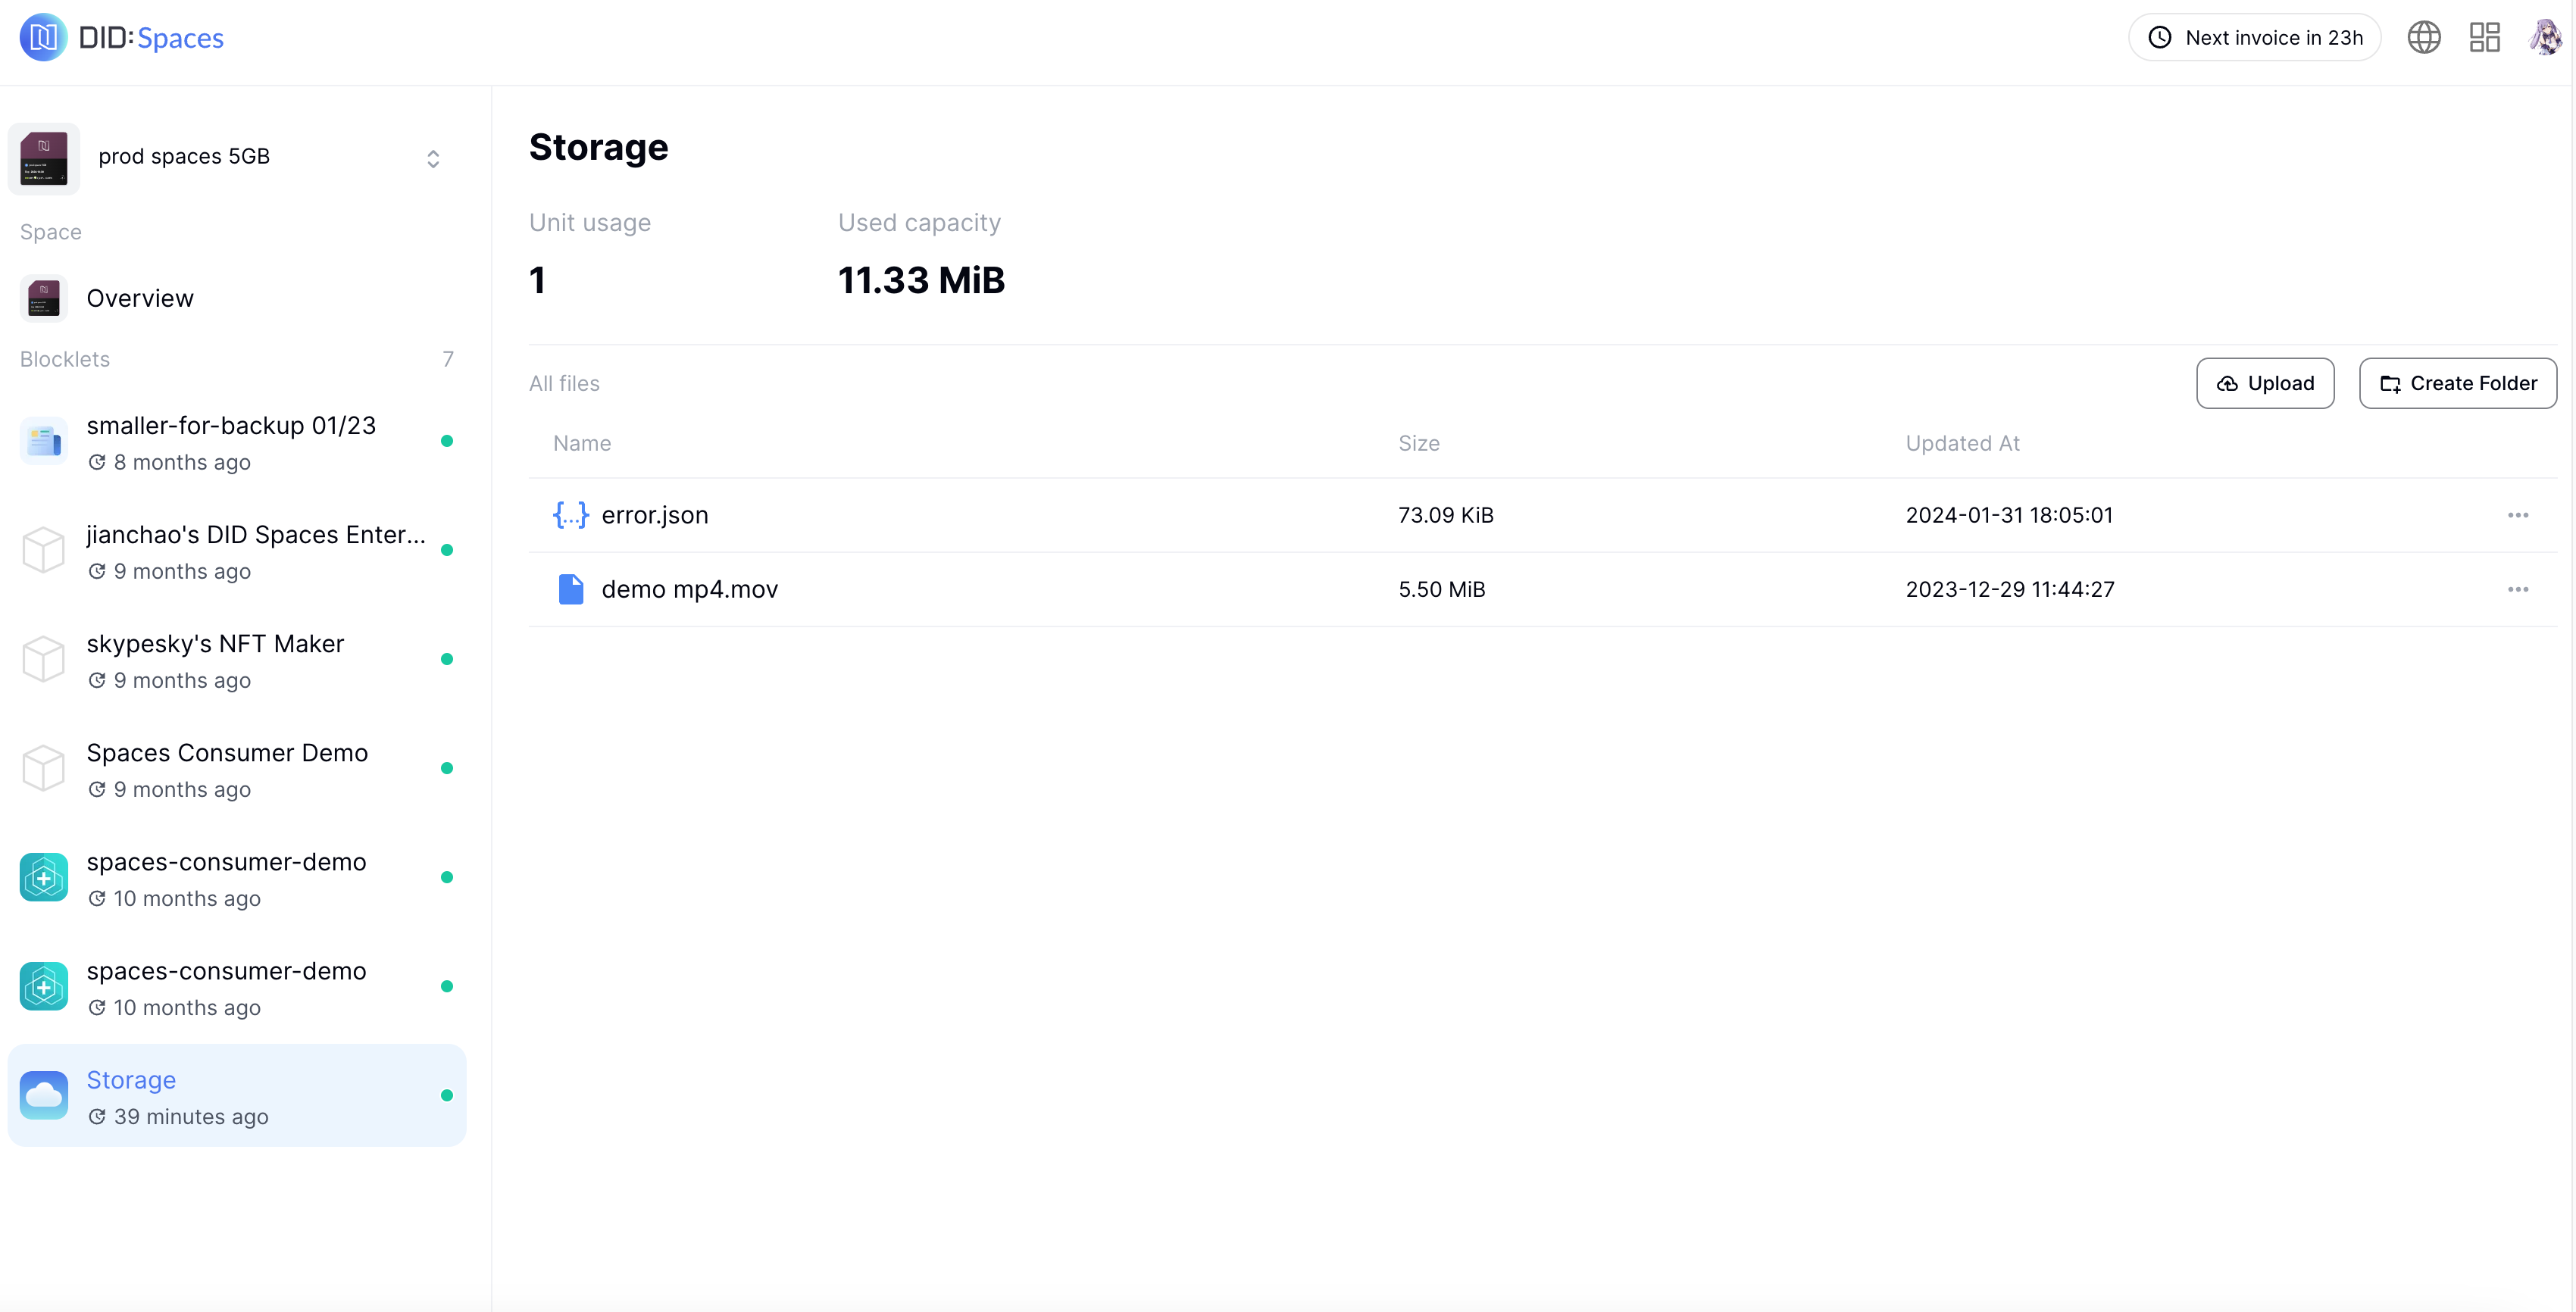Go to the Overview section
The image size is (2576, 1312).
pos(140,298)
